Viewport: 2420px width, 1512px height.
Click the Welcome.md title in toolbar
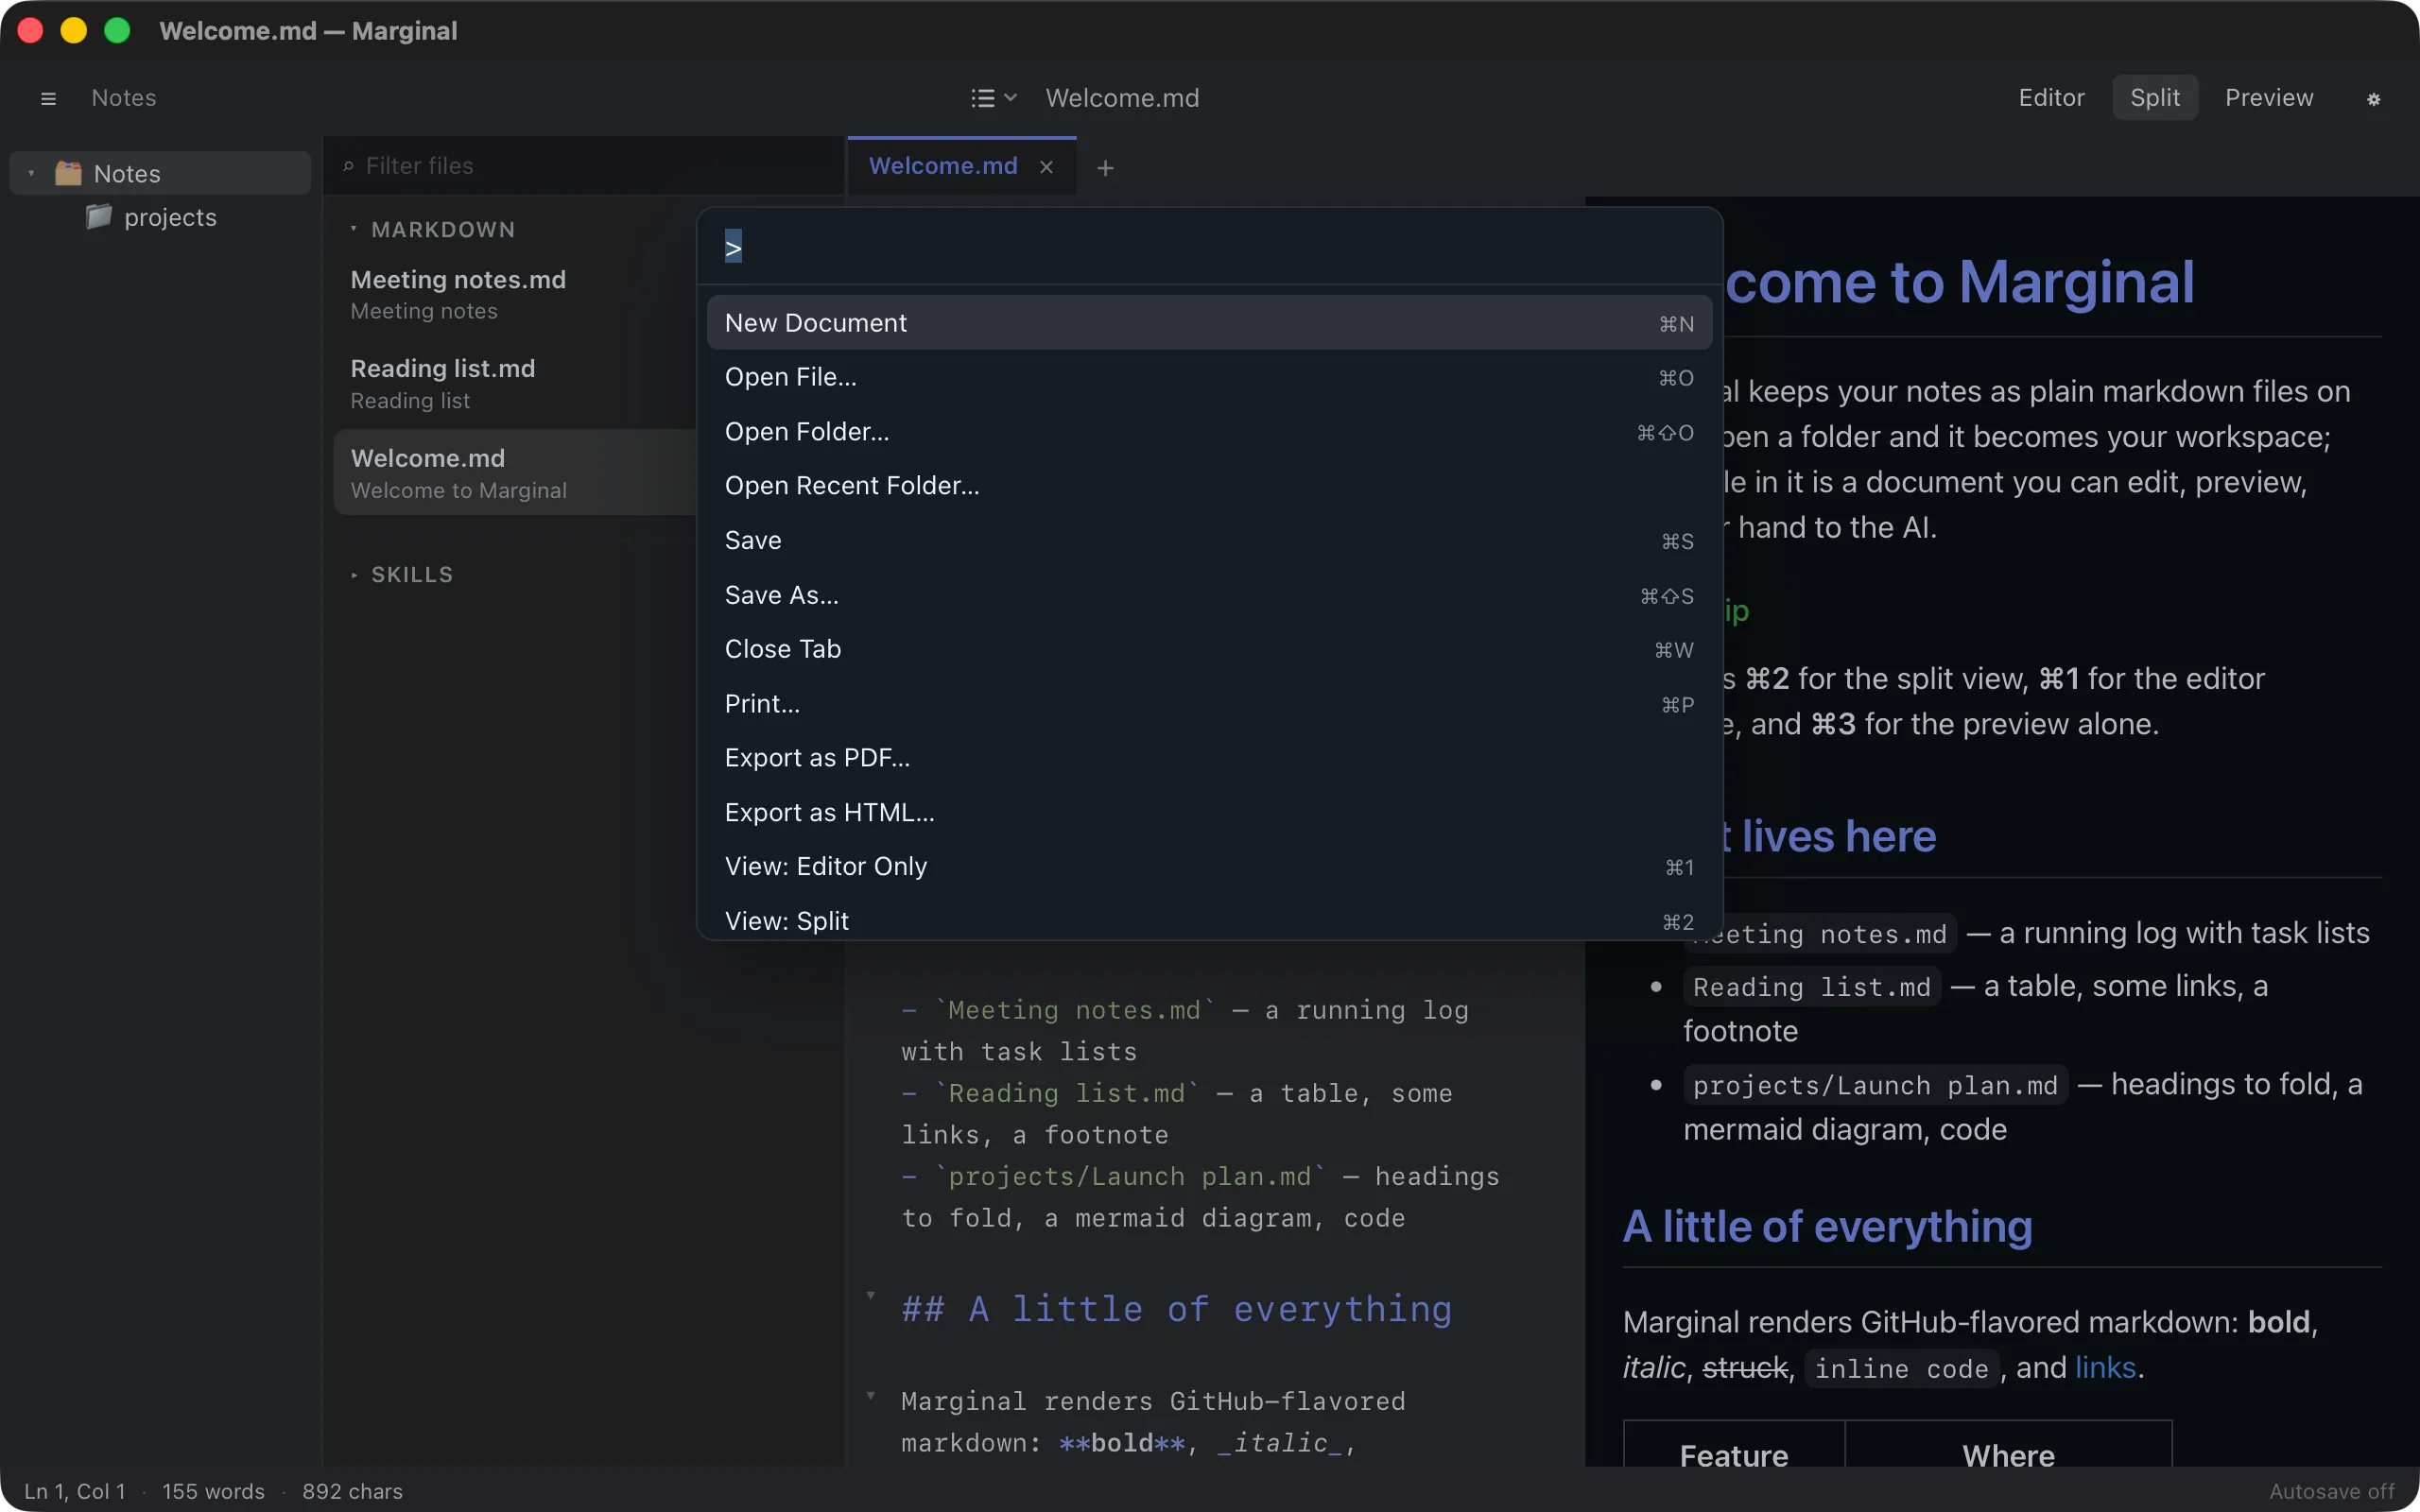1122,98
